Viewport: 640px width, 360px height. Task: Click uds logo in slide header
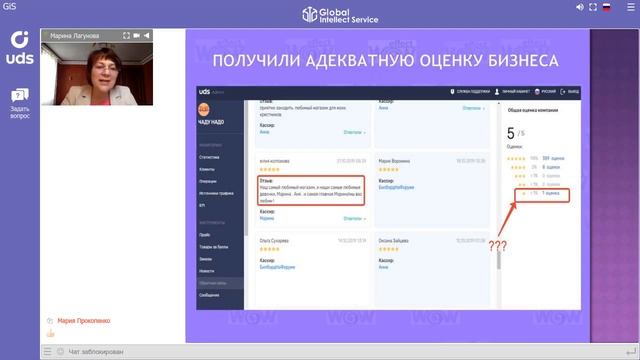click(x=204, y=91)
